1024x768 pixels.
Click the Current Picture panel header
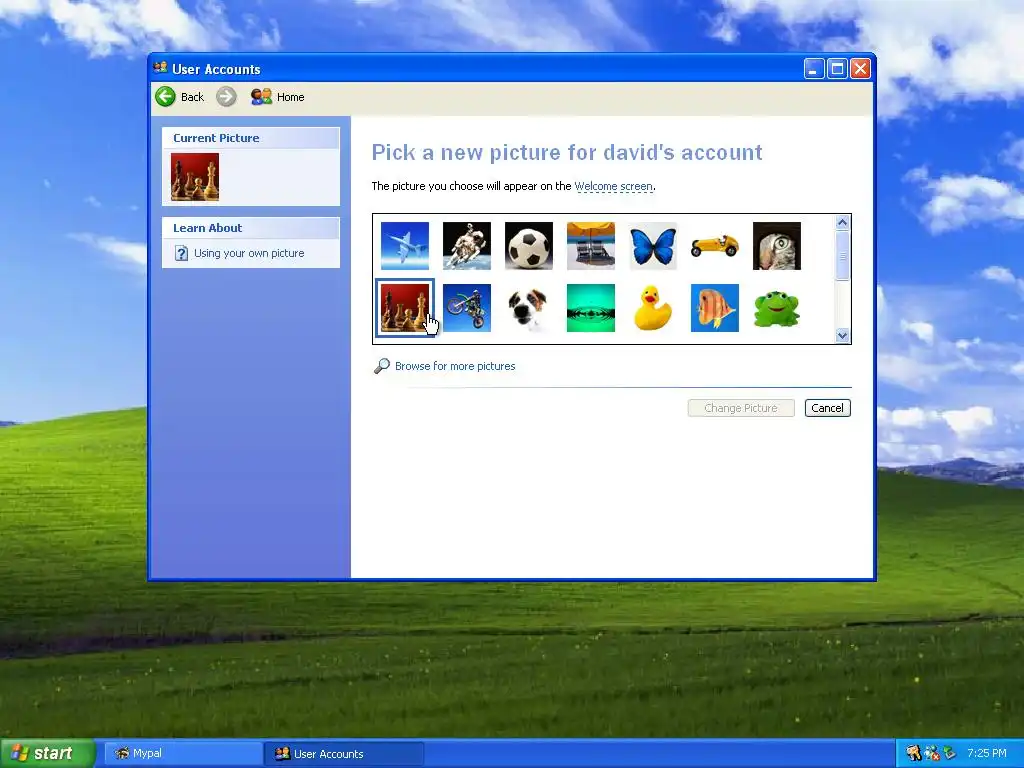pos(251,138)
